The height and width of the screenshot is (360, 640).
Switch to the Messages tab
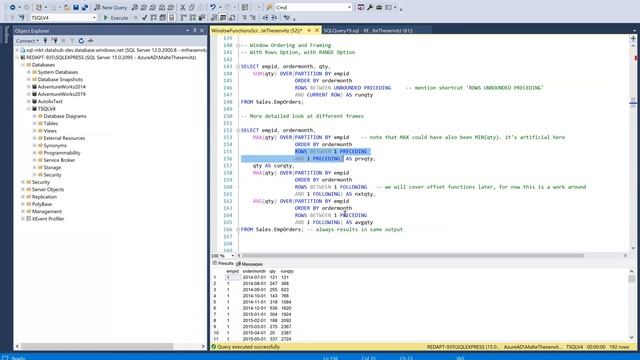[249, 264]
